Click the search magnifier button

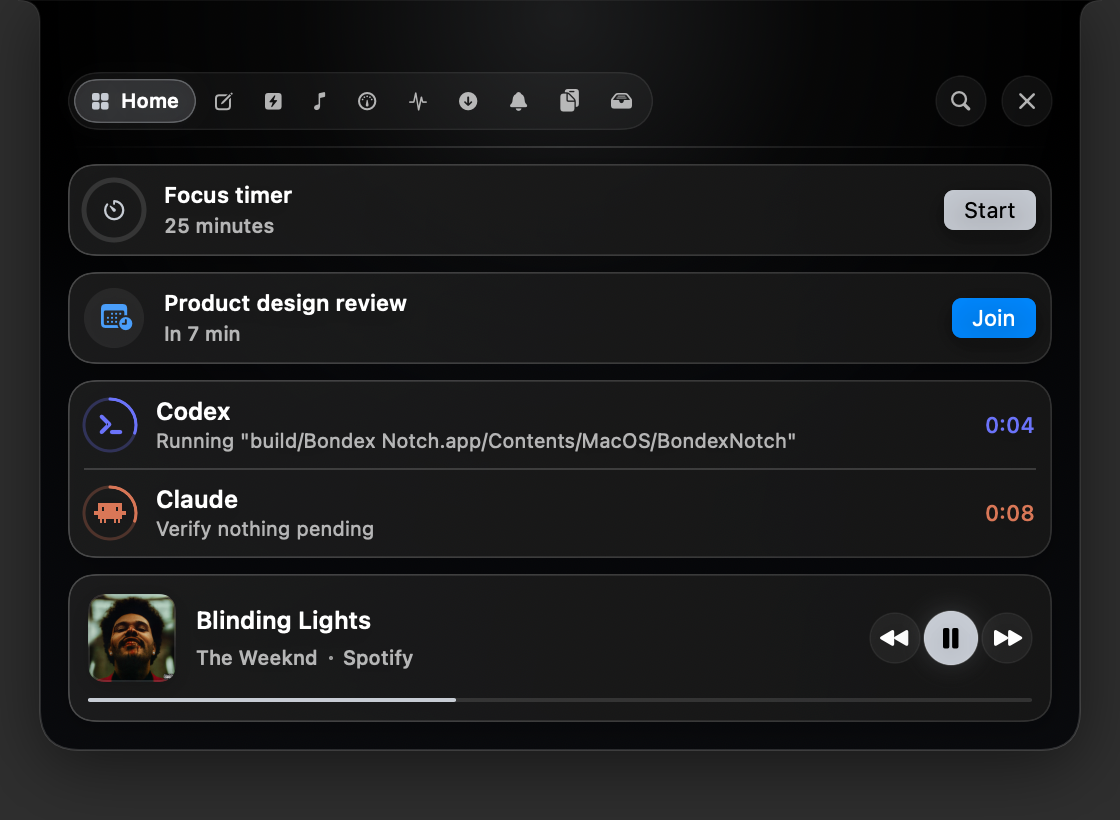pos(961,101)
